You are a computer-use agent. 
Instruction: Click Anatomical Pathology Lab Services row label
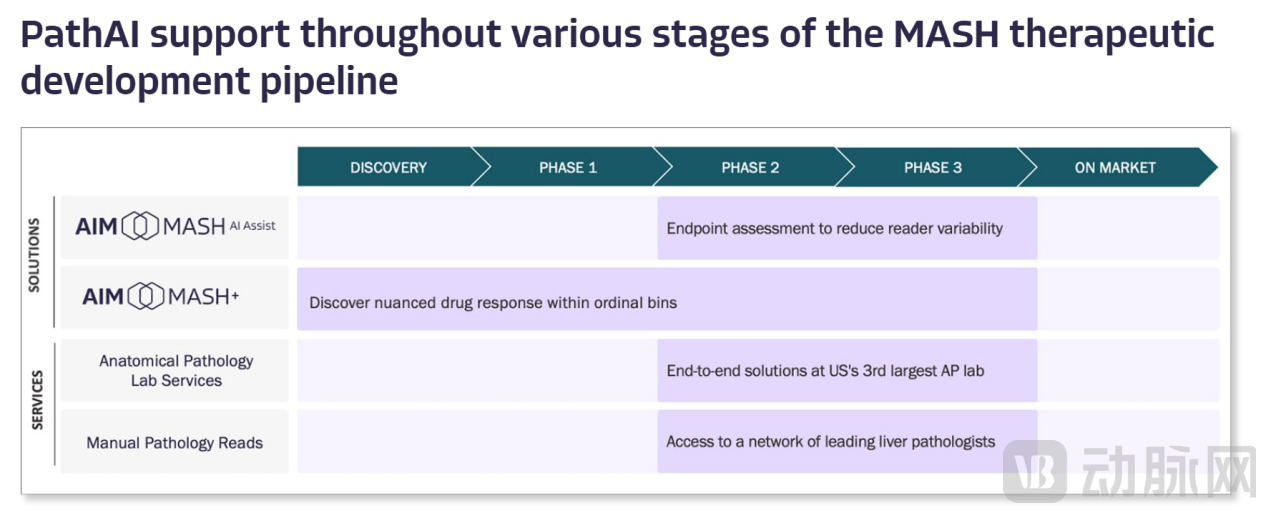pos(175,371)
